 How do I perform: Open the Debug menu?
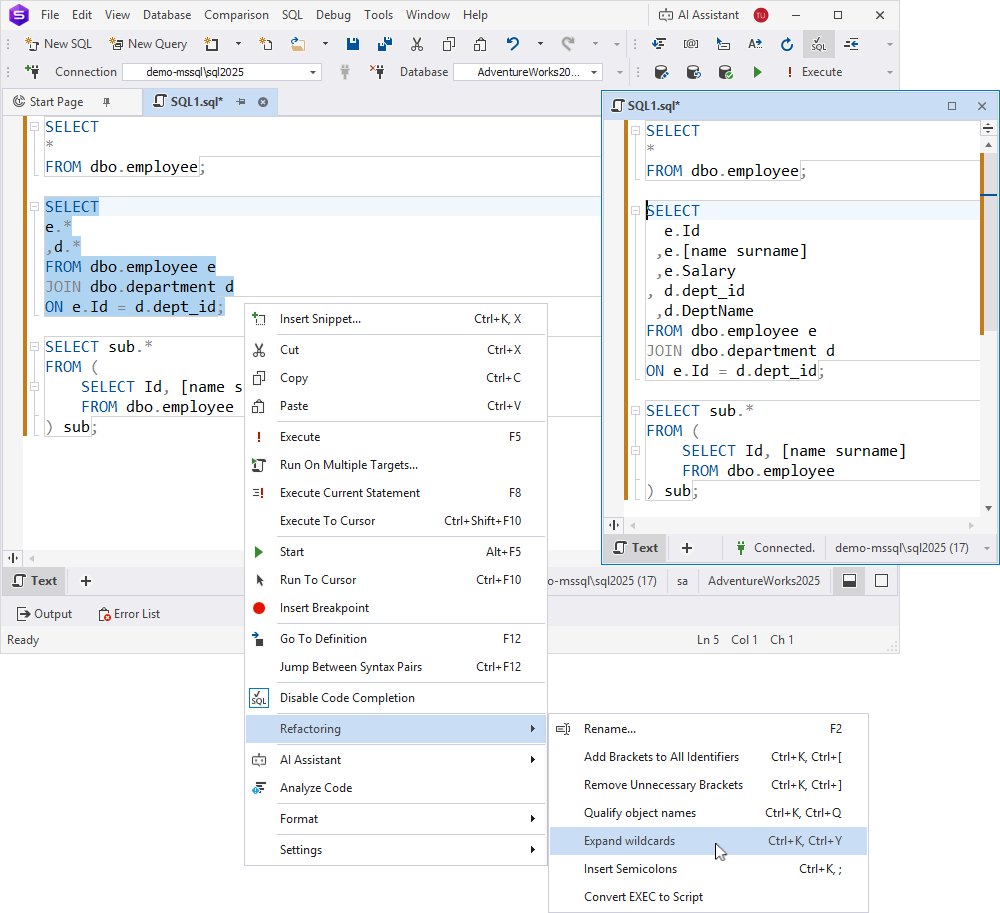pos(334,15)
